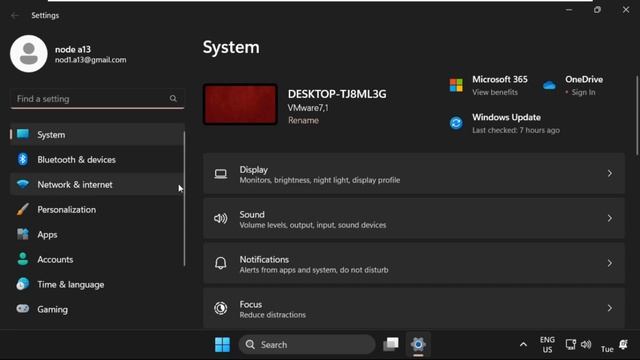
Task: Open Task View on the taskbar
Action: click(x=391, y=344)
